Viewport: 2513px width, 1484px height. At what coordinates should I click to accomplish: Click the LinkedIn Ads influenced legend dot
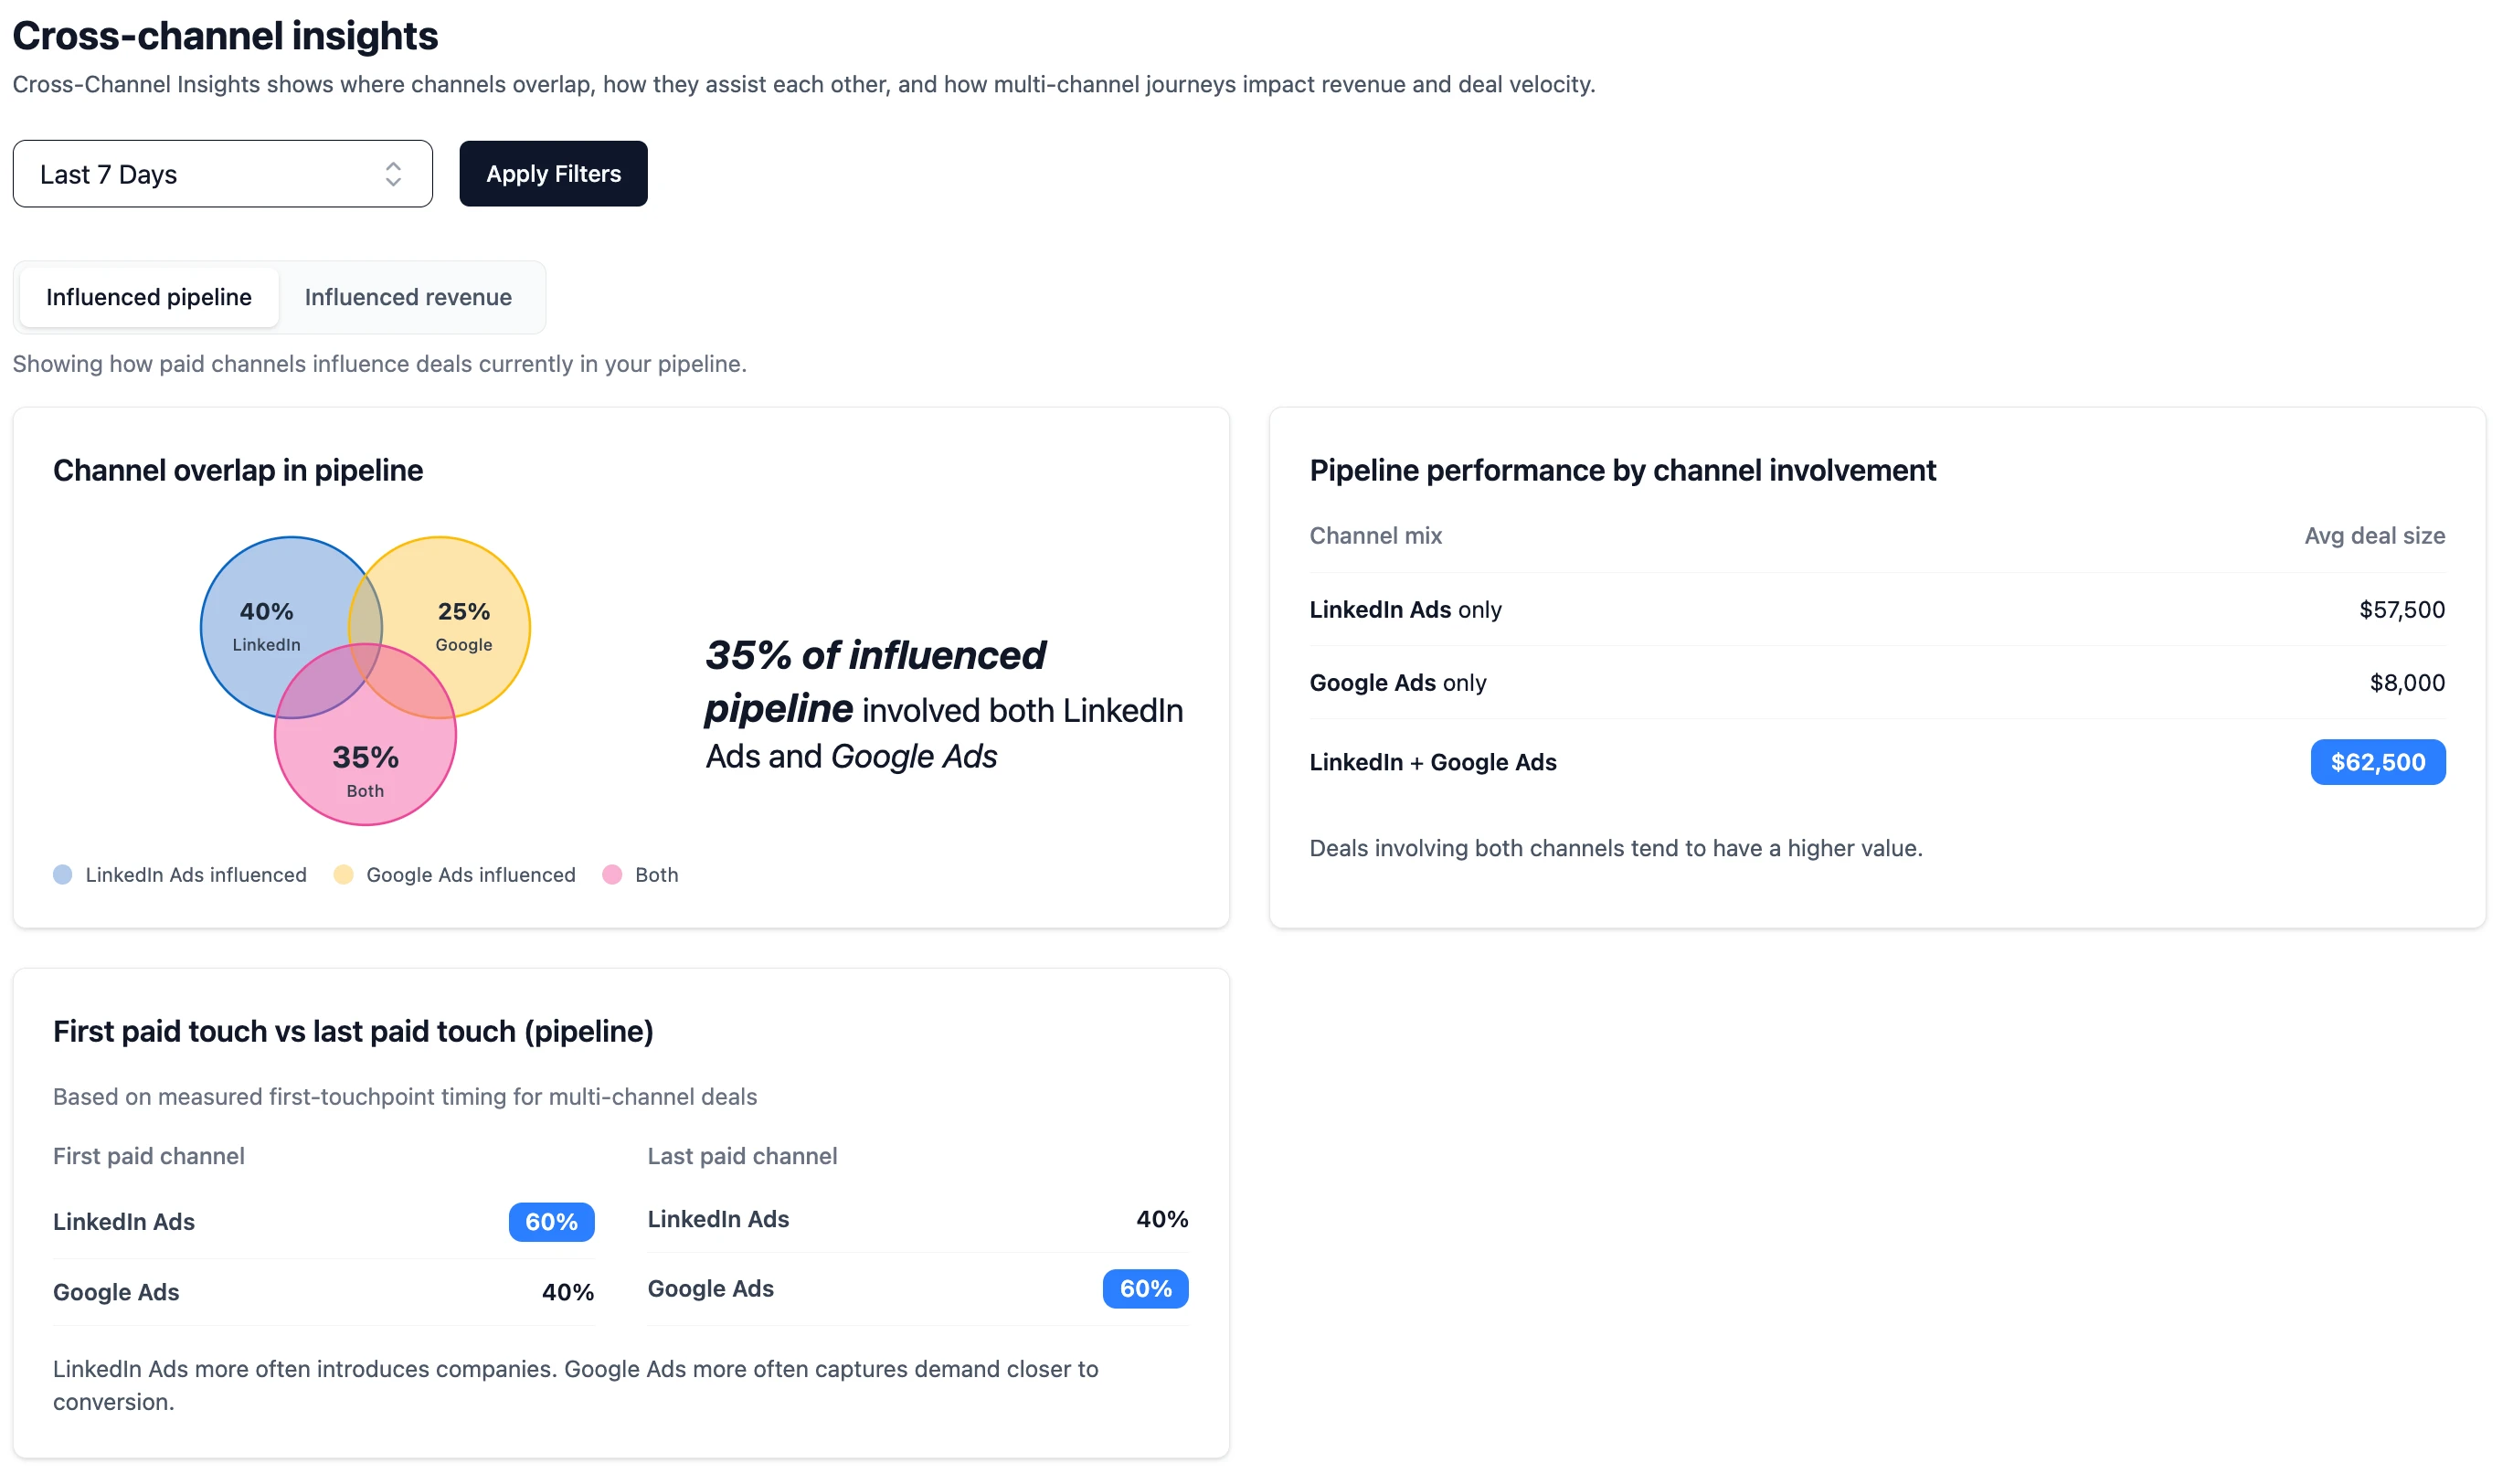[x=63, y=874]
